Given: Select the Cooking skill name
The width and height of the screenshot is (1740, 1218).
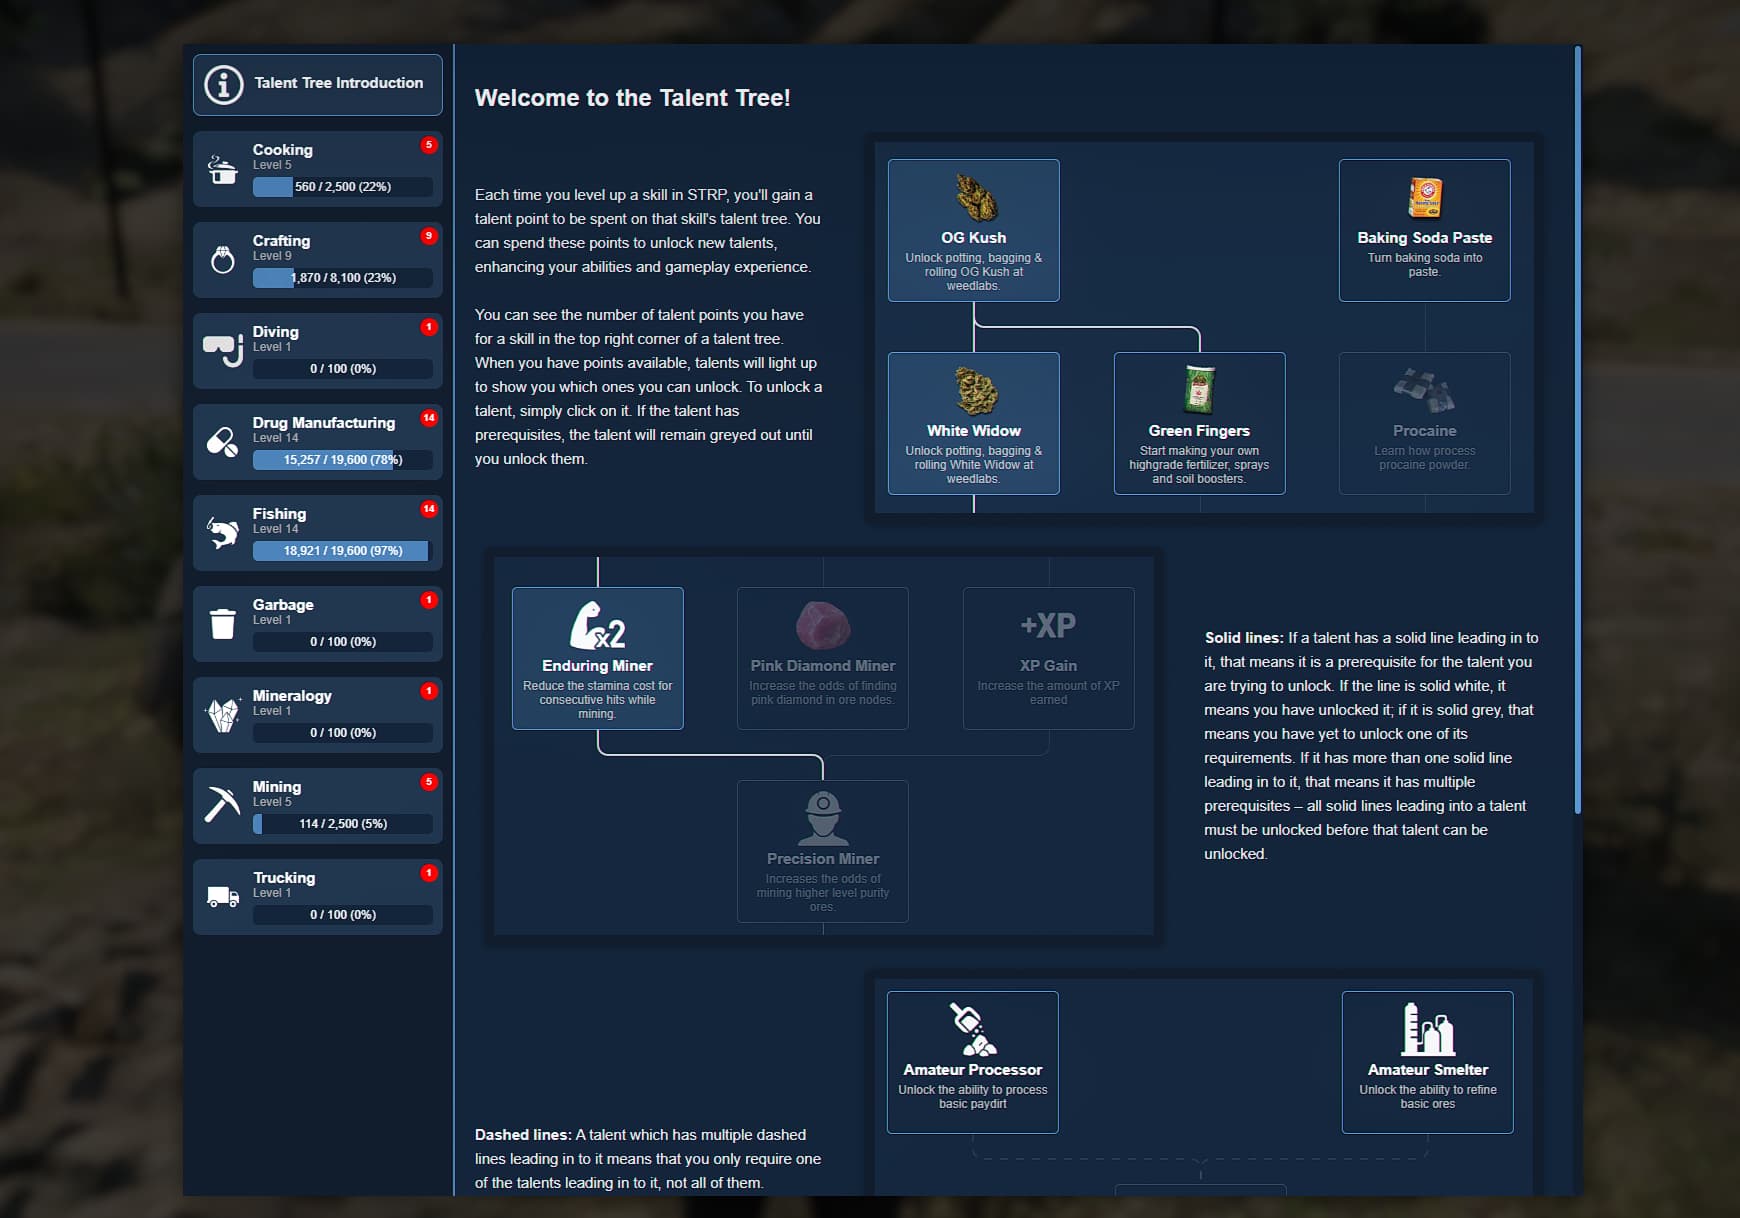Looking at the screenshot, I should 283,150.
